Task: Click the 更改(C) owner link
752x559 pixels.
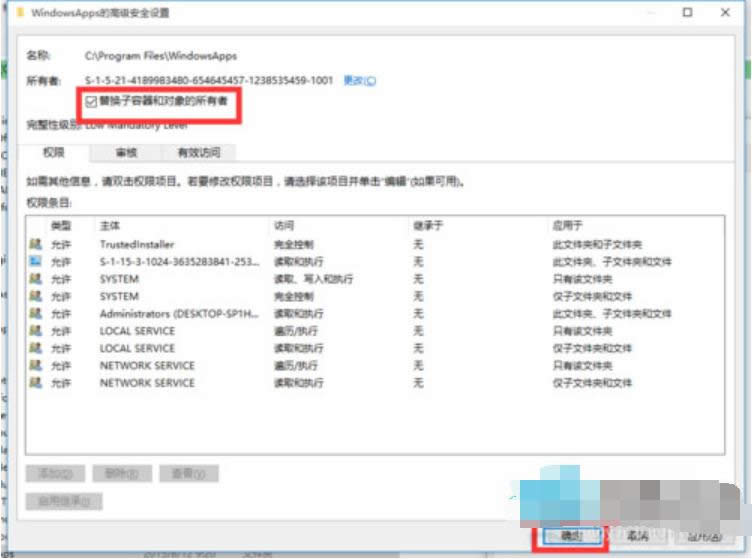Action: [360, 81]
